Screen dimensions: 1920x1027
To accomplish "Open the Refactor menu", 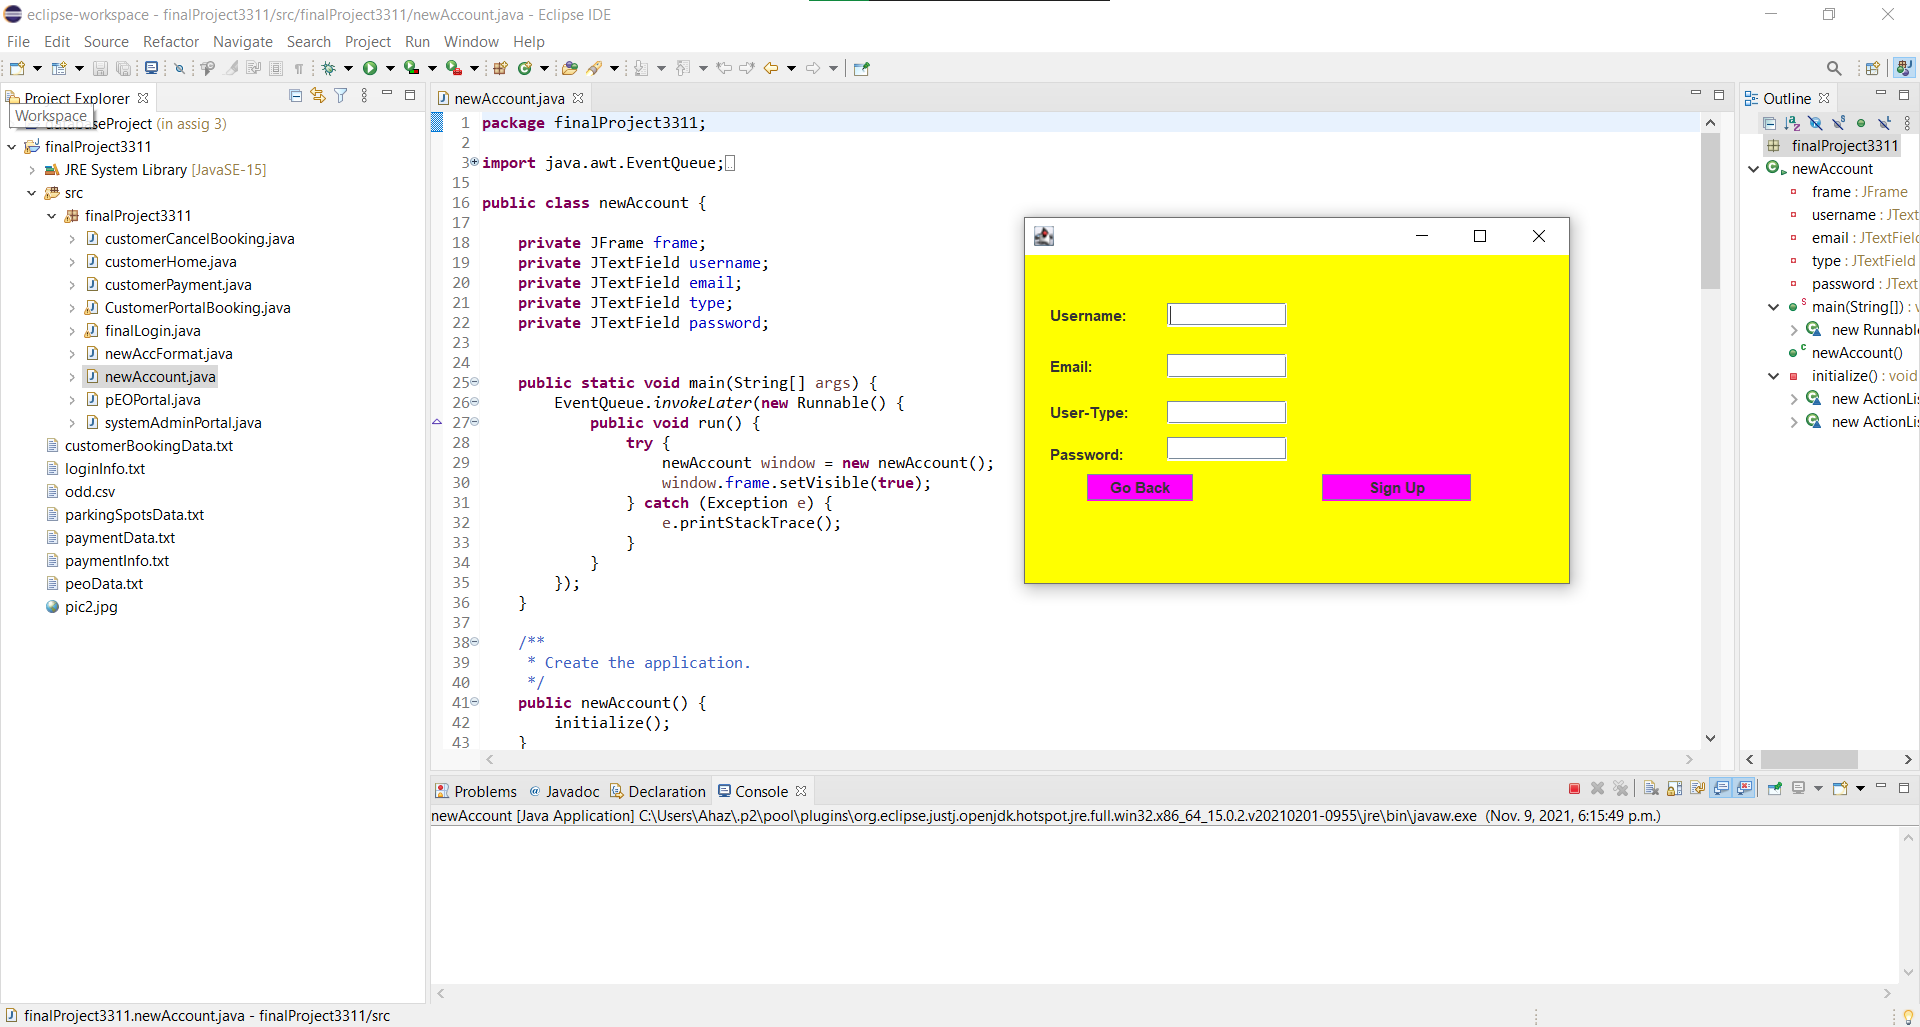I will click(170, 41).
